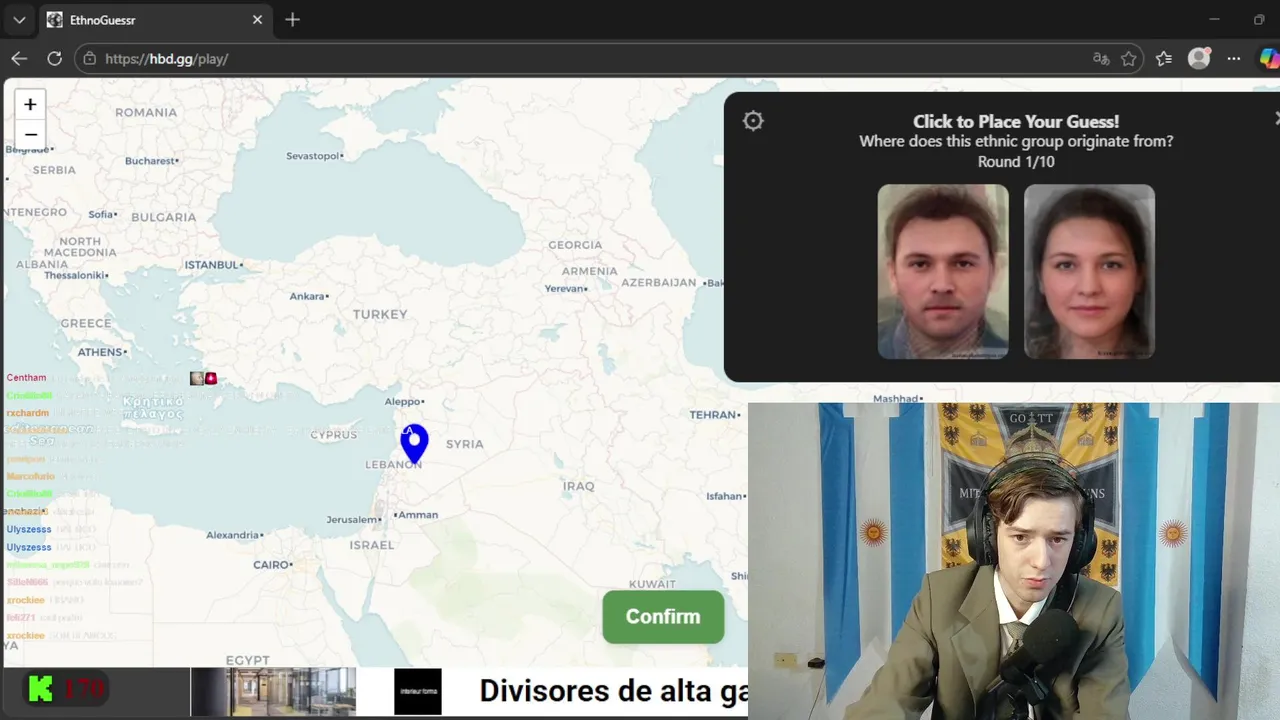Click Yerevan city label
This screenshot has width=1280, height=720.
click(x=564, y=289)
